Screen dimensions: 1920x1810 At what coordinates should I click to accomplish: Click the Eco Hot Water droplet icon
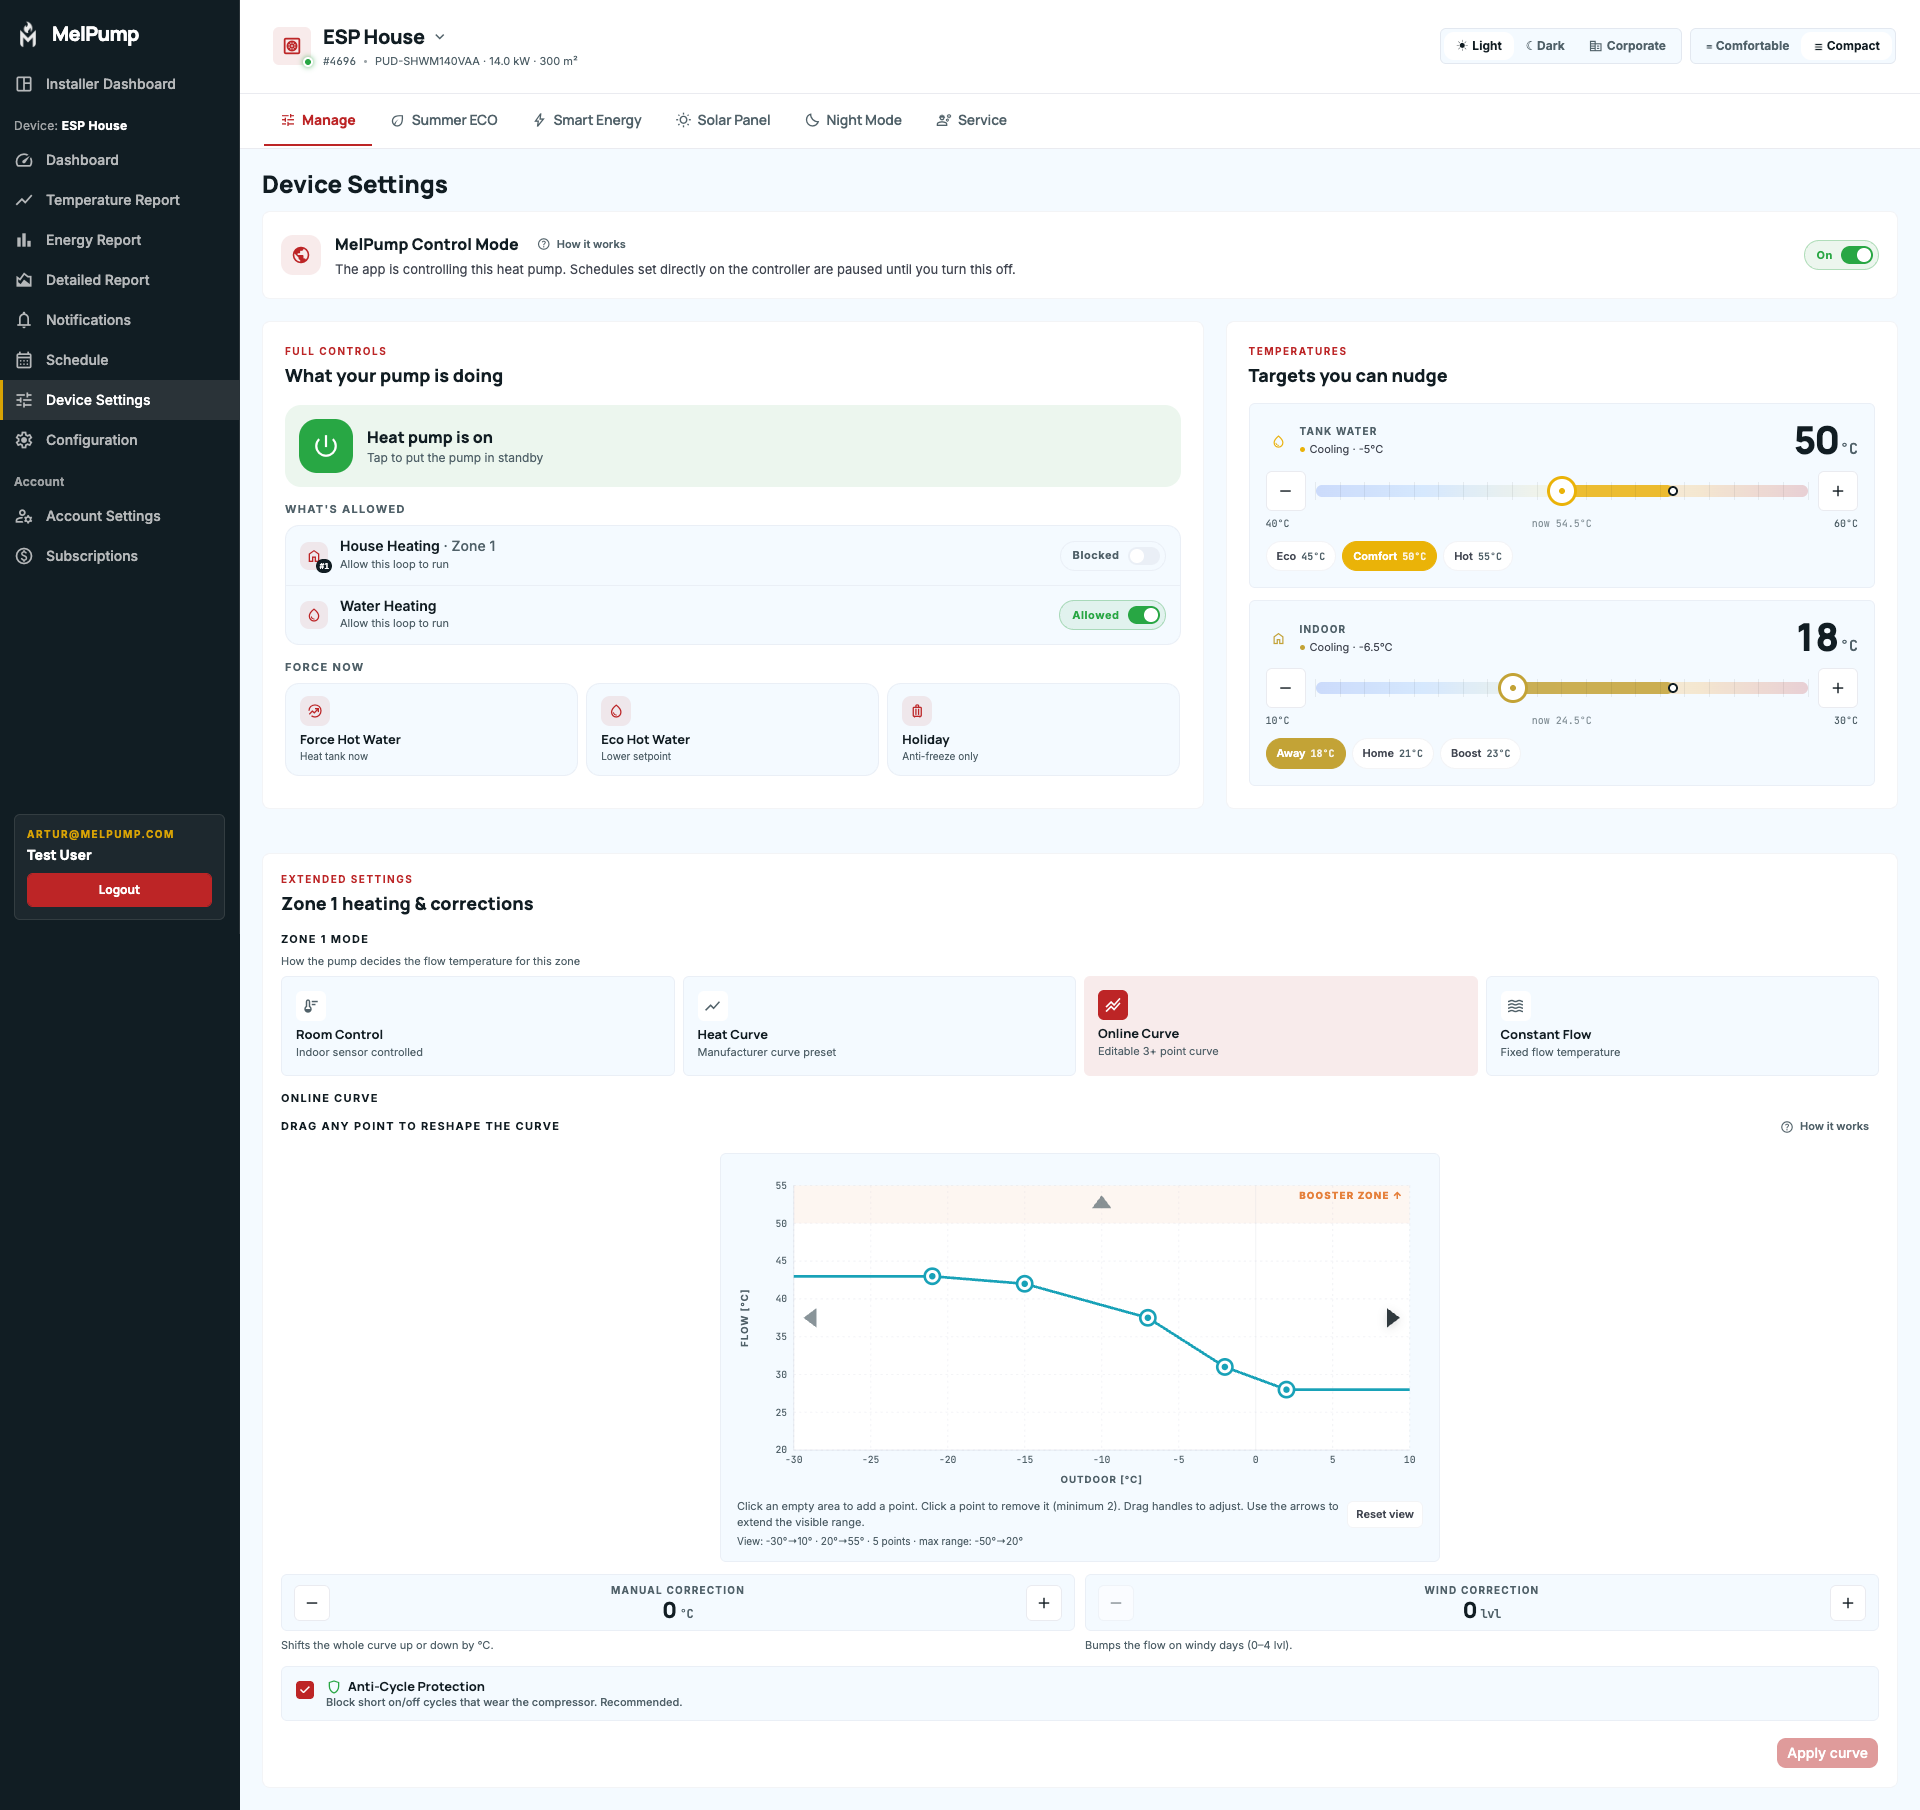pos(616,711)
